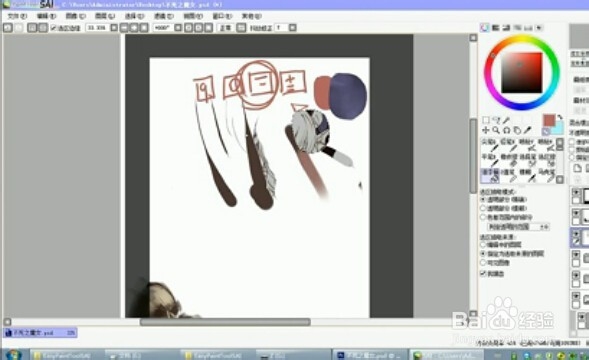Switch to the Photoshop psd taskbar item
589x360 pixels.
pos(370,355)
